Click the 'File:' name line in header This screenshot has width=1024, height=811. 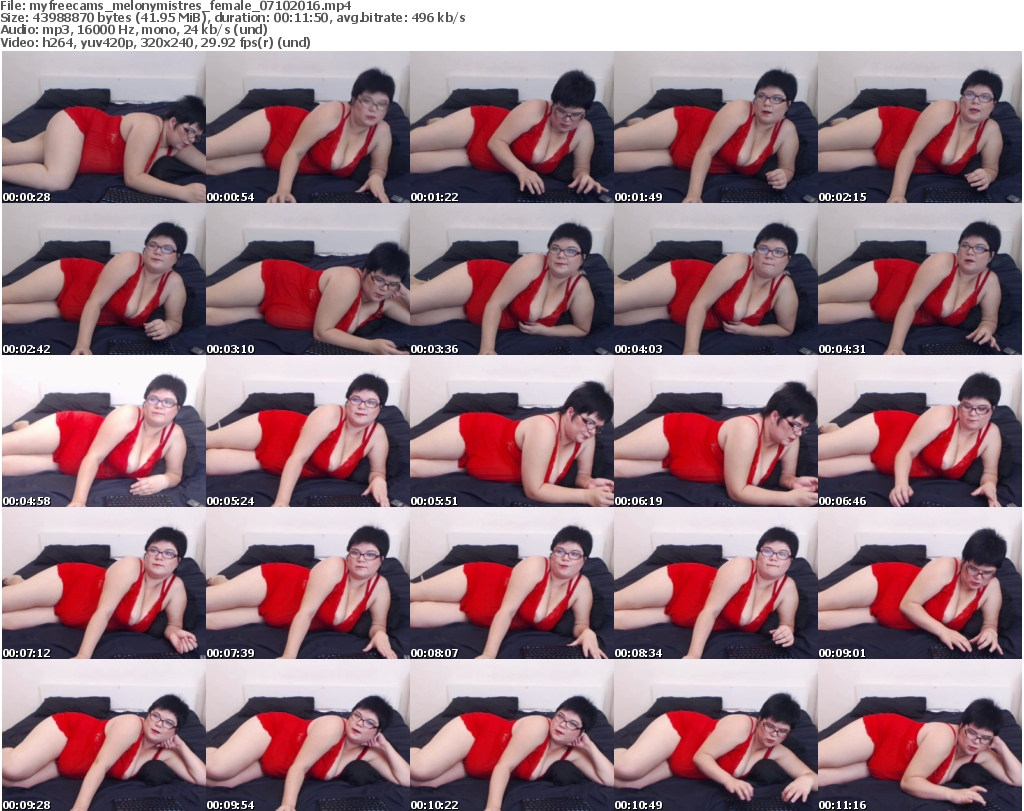click(x=176, y=6)
